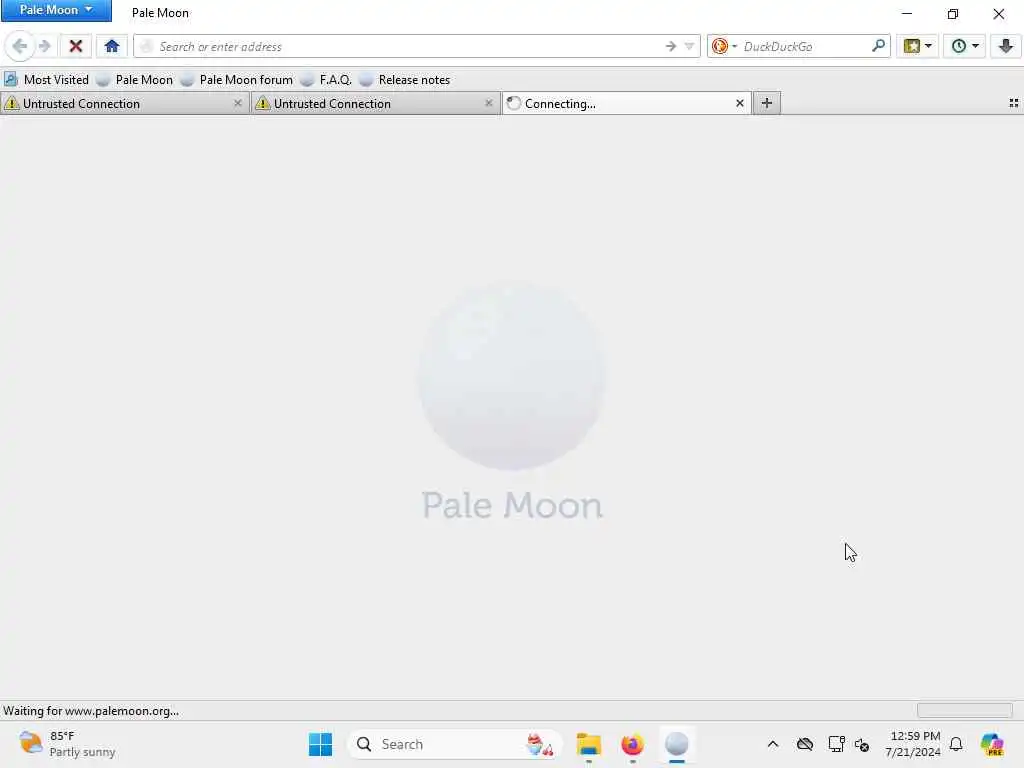The height and width of the screenshot is (768, 1024).
Task: Click the muted volume tray icon
Action: (x=862, y=744)
